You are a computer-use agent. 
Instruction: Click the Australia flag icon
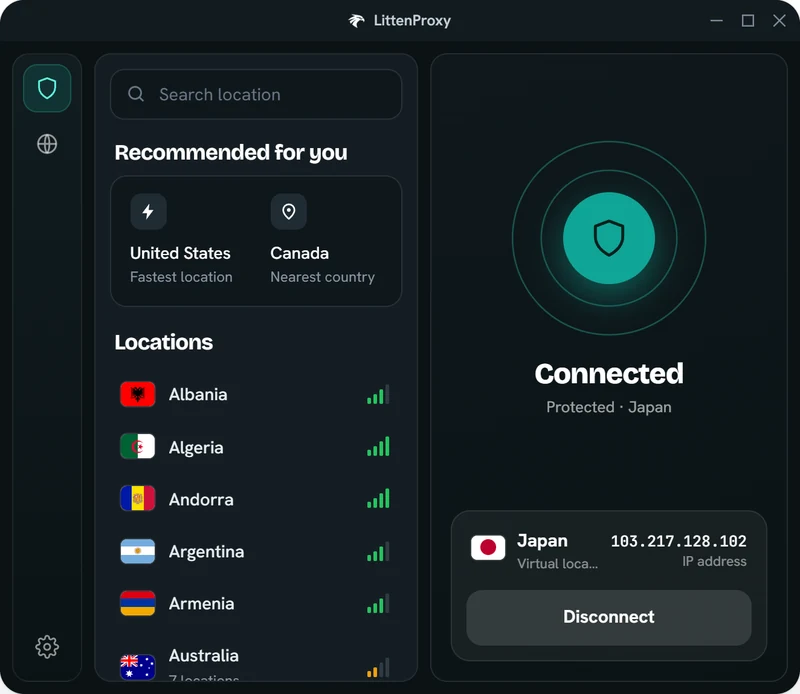[138, 667]
